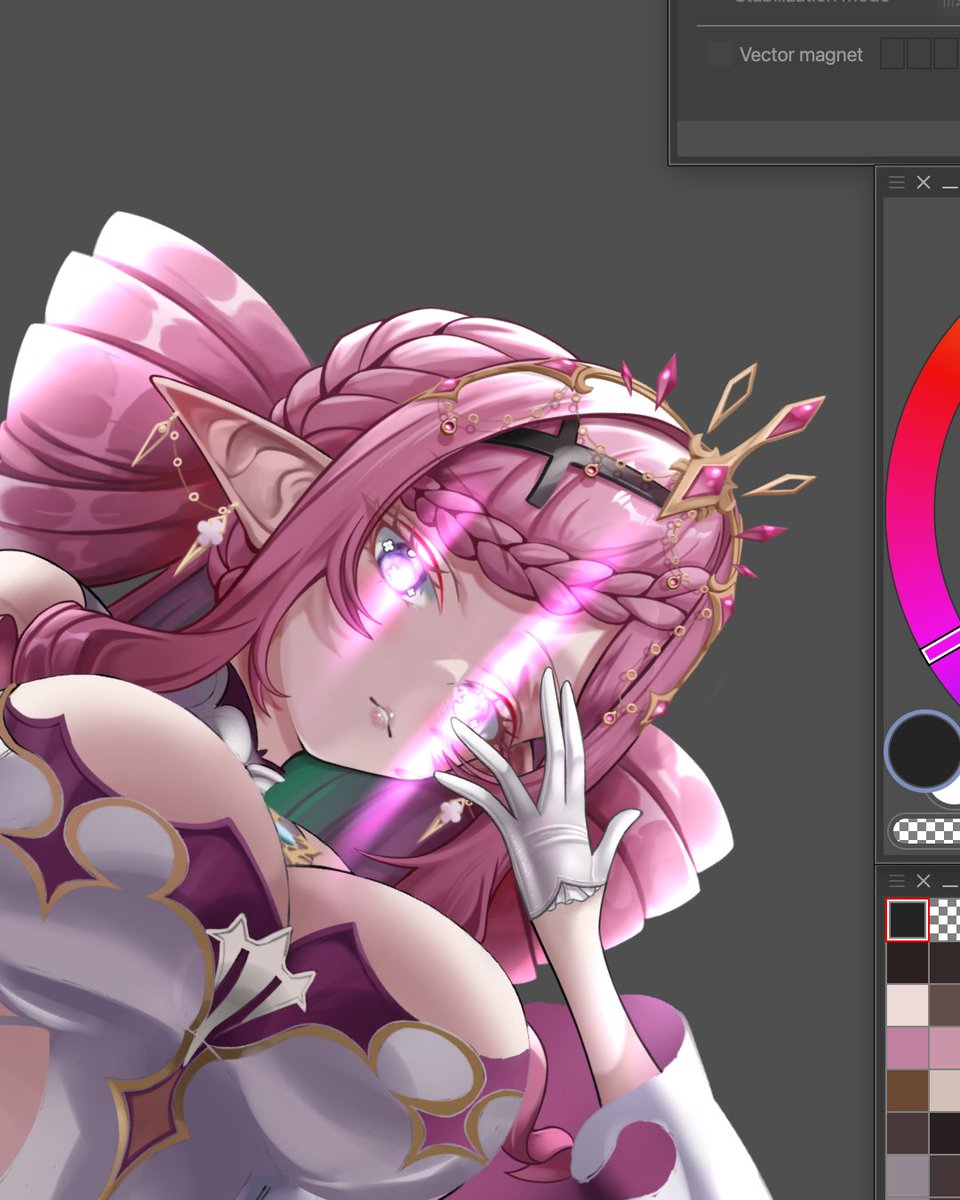This screenshot has width=960, height=1200.
Task: Open the color wheel panel menu
Action: [x=898, y=182]
